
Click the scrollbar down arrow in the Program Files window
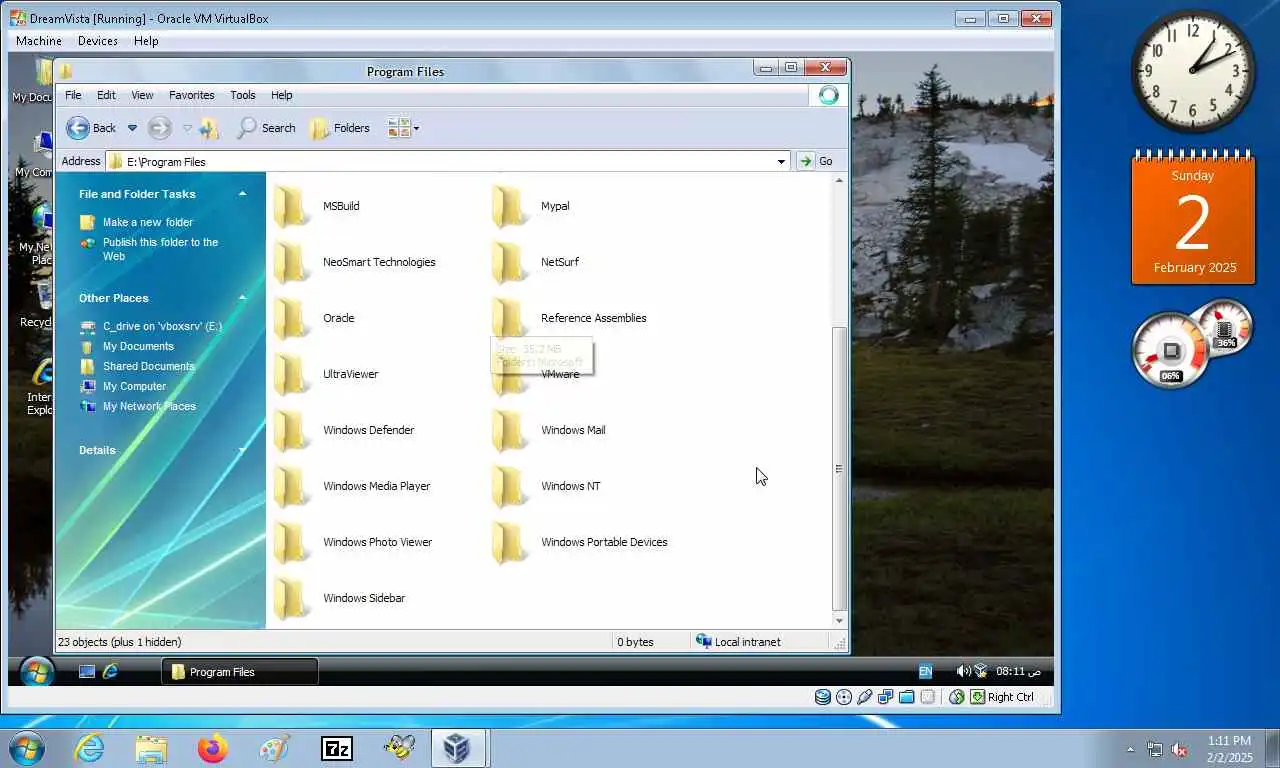pyautogui.click(x=839, y=620)
